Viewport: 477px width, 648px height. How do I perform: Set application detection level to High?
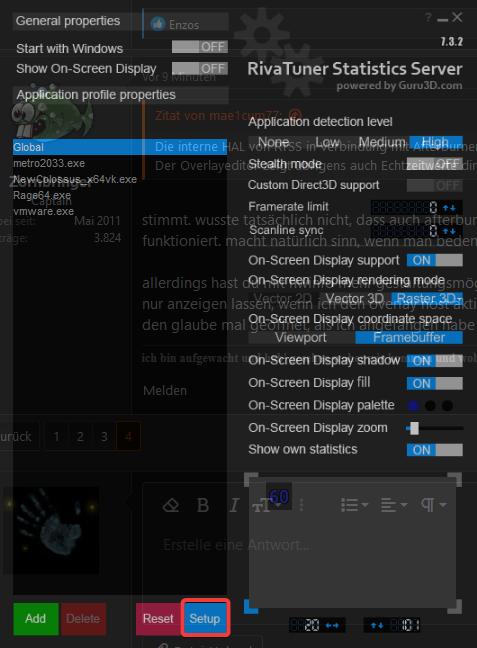click(x=436, y=142)
